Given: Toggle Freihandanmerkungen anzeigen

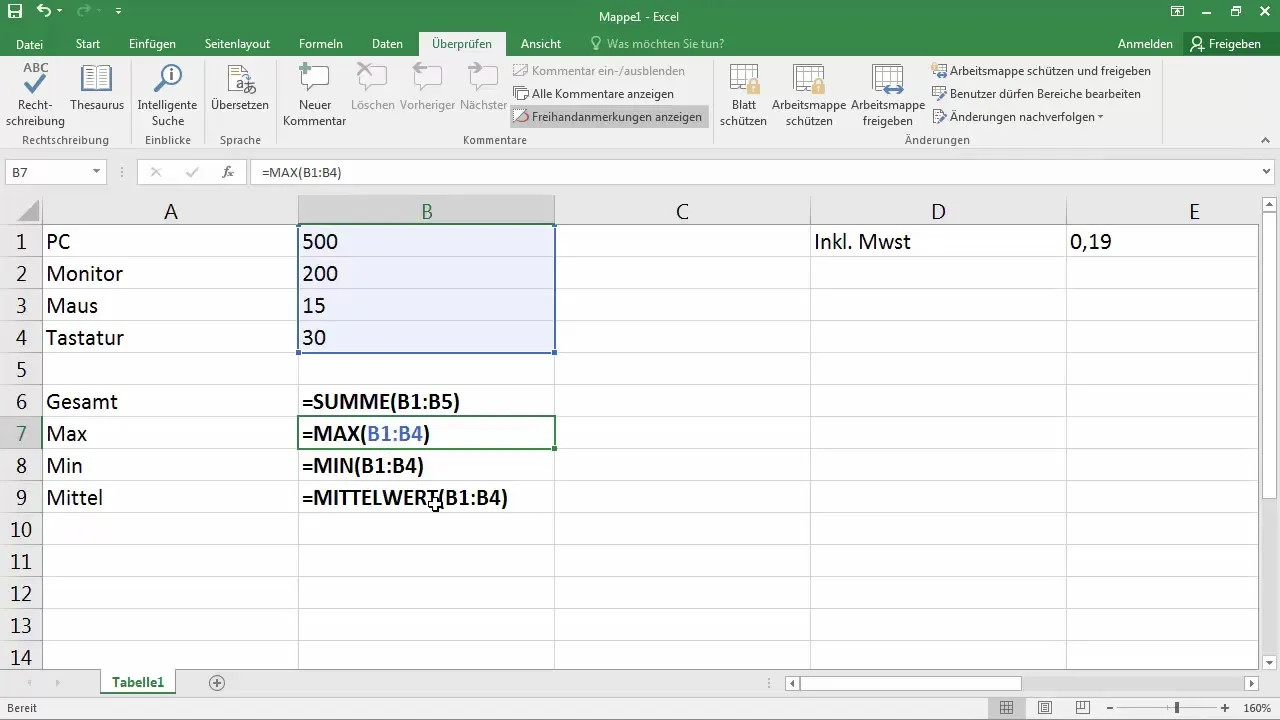Looking at the screenshot, I should point(608,117).
